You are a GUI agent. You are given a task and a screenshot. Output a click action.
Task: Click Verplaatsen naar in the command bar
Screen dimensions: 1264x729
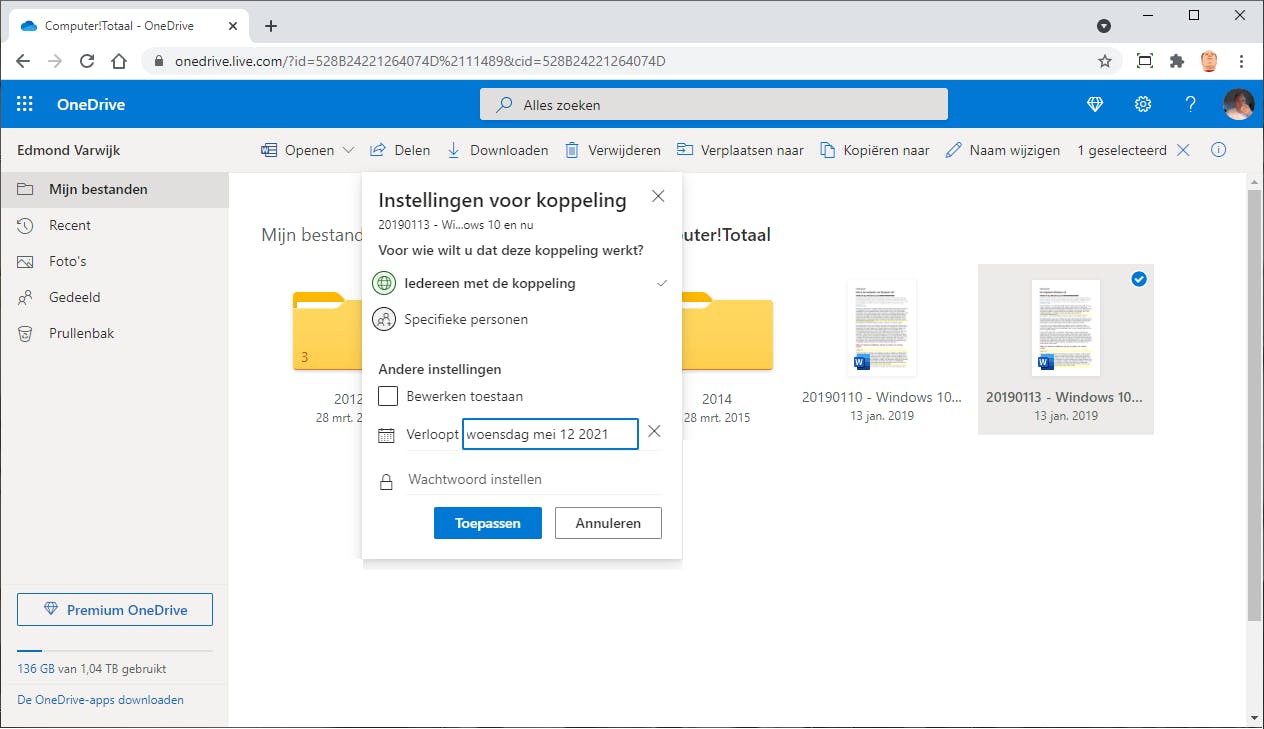[x=740, y=150]
